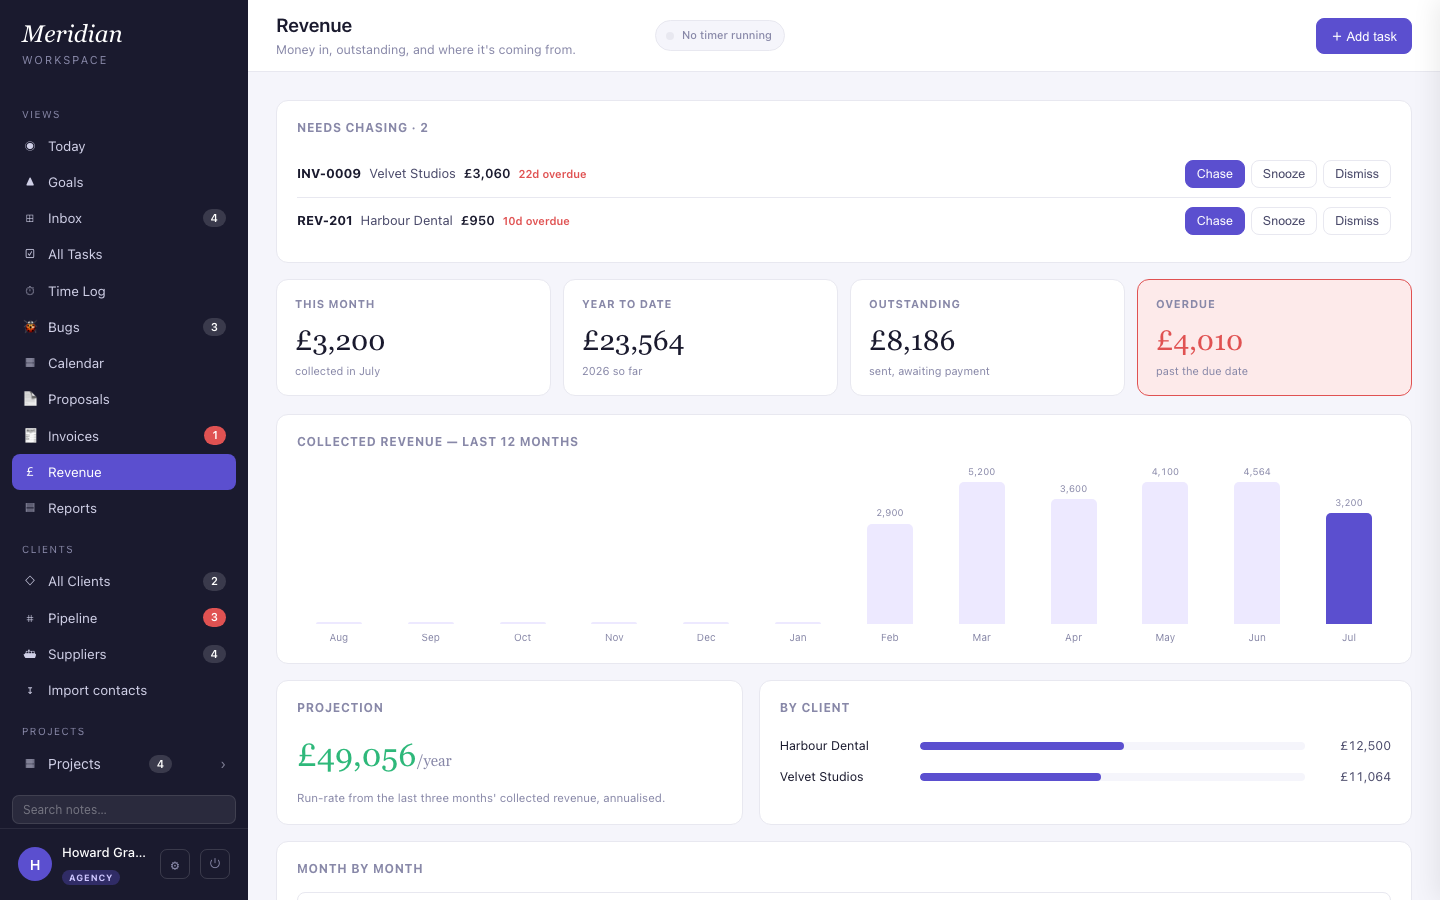Screen dimensions: 1440x900
Task: Click the 22d overdue label
Action: pos(552,174)
